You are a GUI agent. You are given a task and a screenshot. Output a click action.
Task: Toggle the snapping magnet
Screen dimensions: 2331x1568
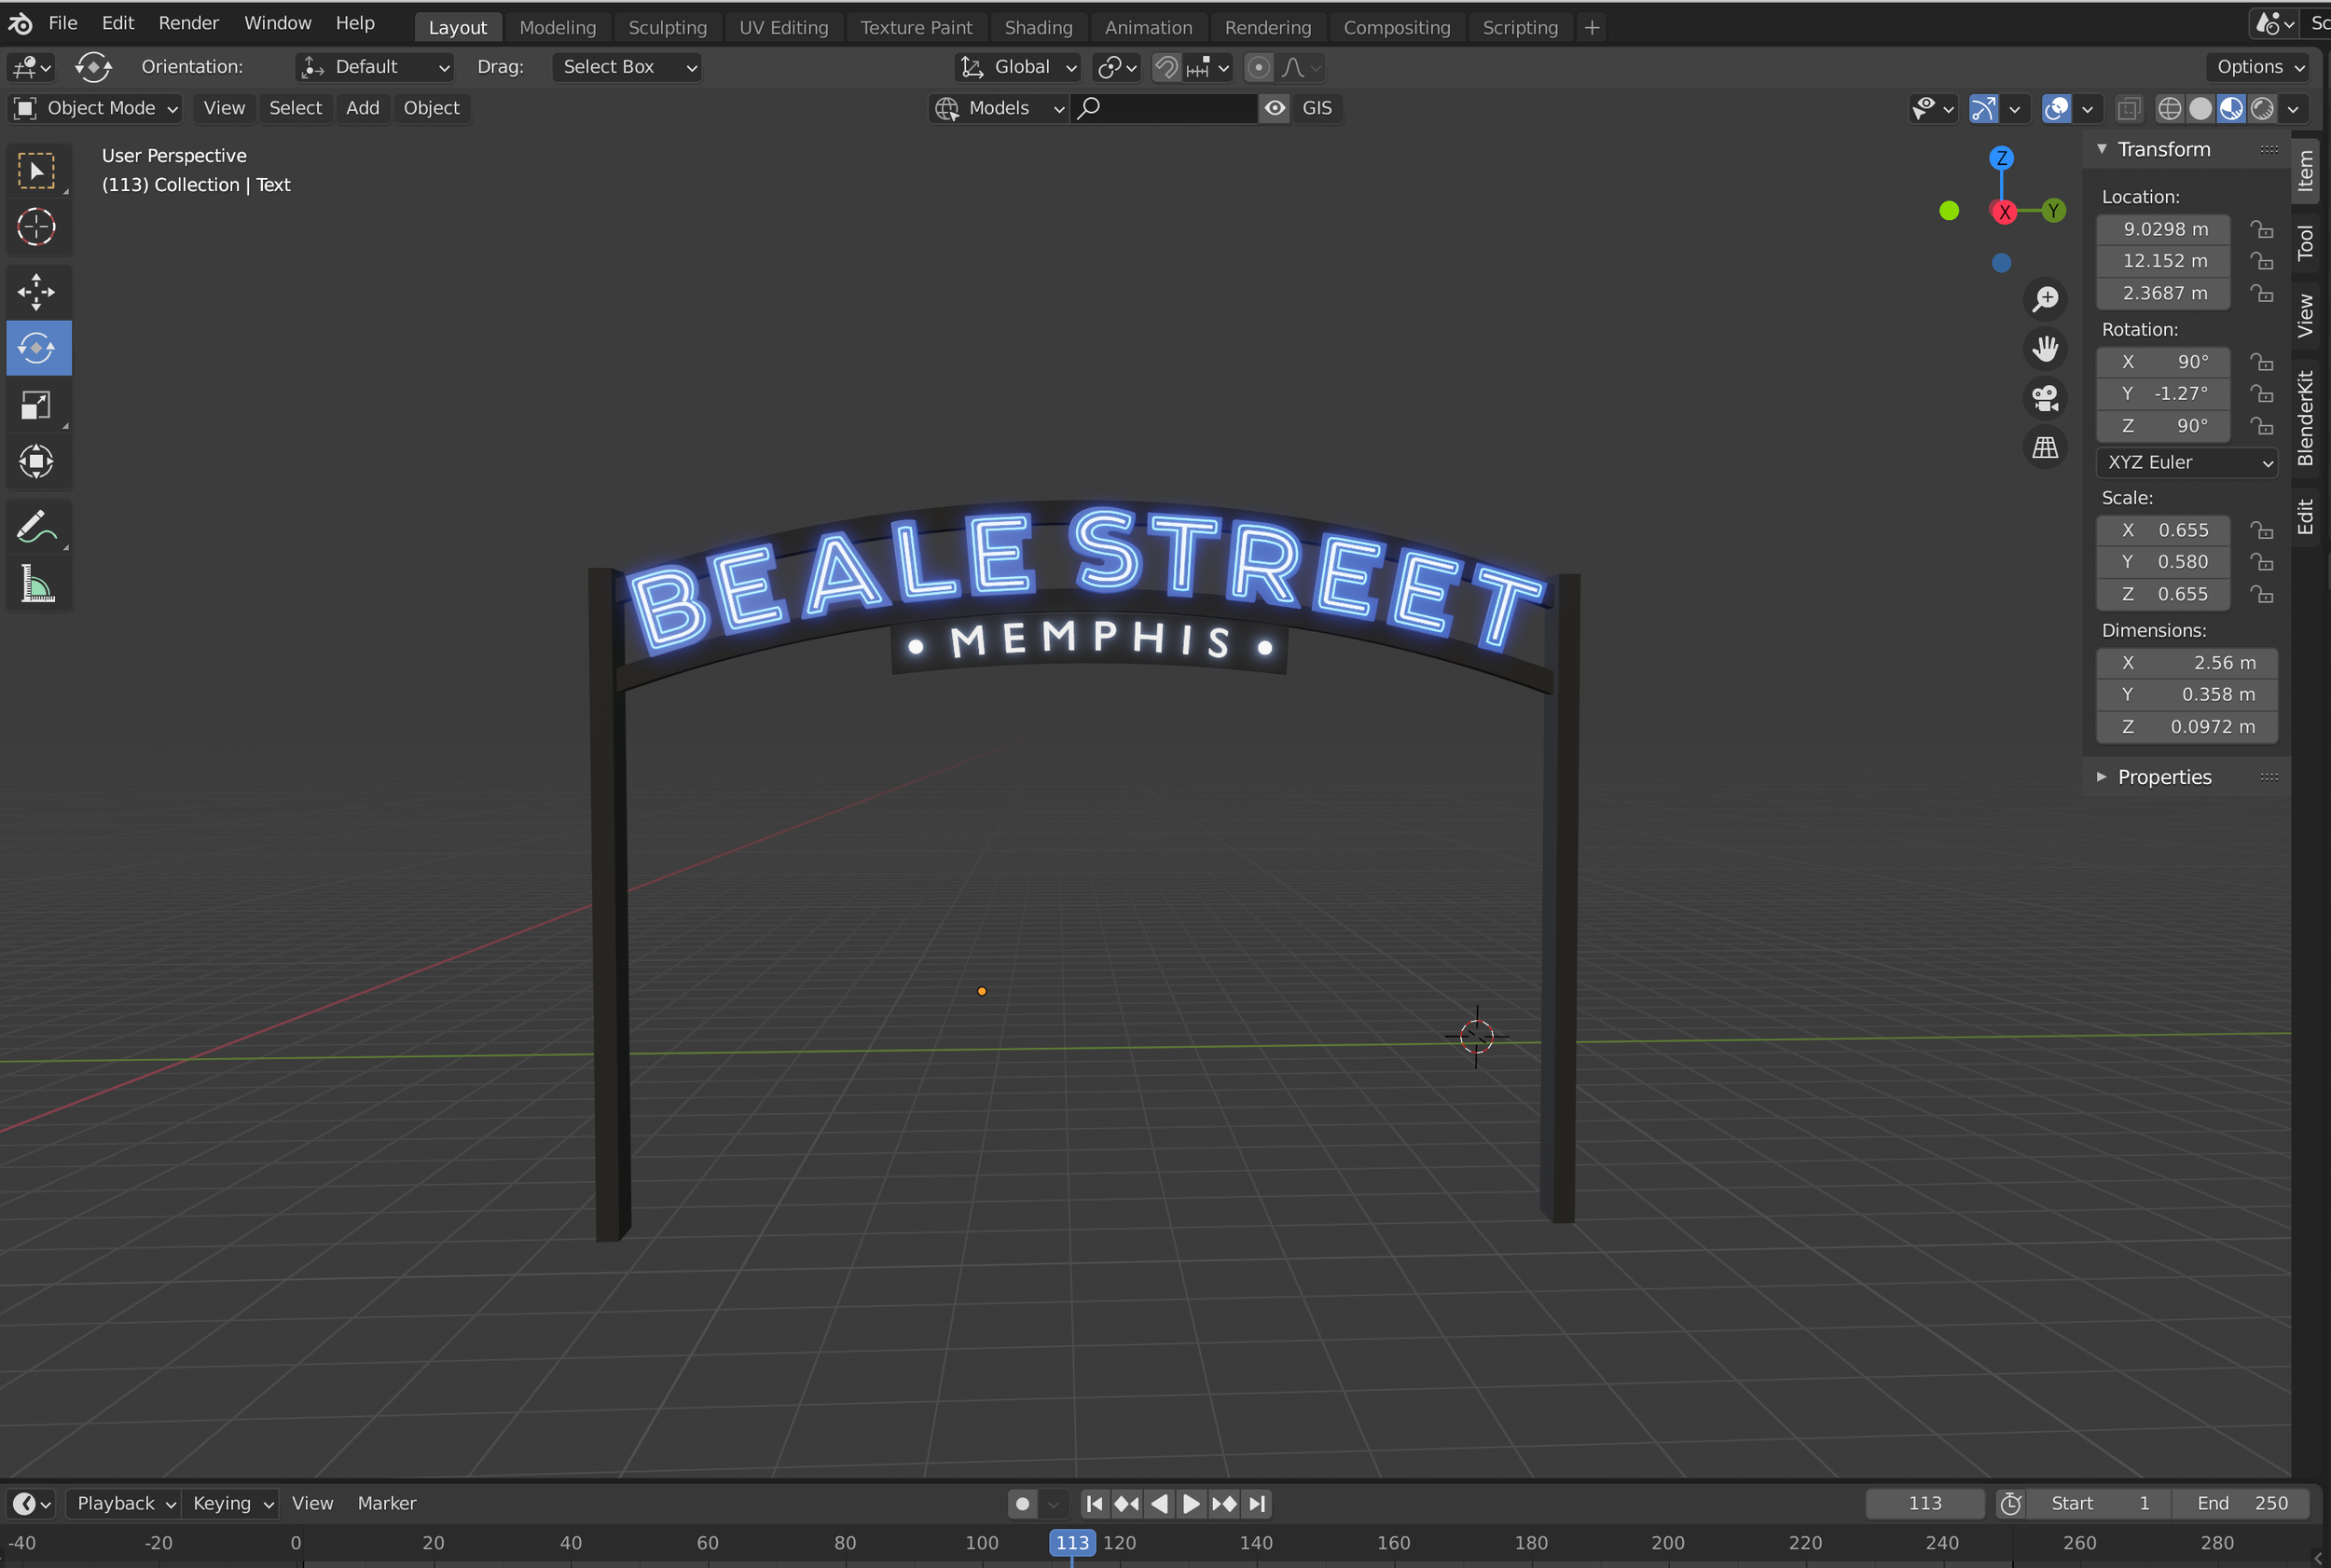(1166, 67)
